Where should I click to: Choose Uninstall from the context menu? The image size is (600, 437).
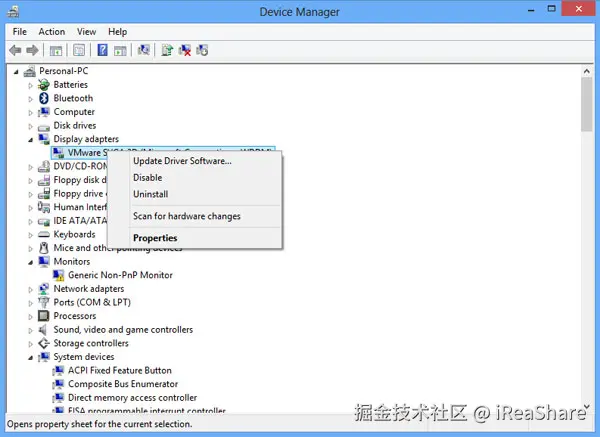pyautogui.click(x=195, y=194)
